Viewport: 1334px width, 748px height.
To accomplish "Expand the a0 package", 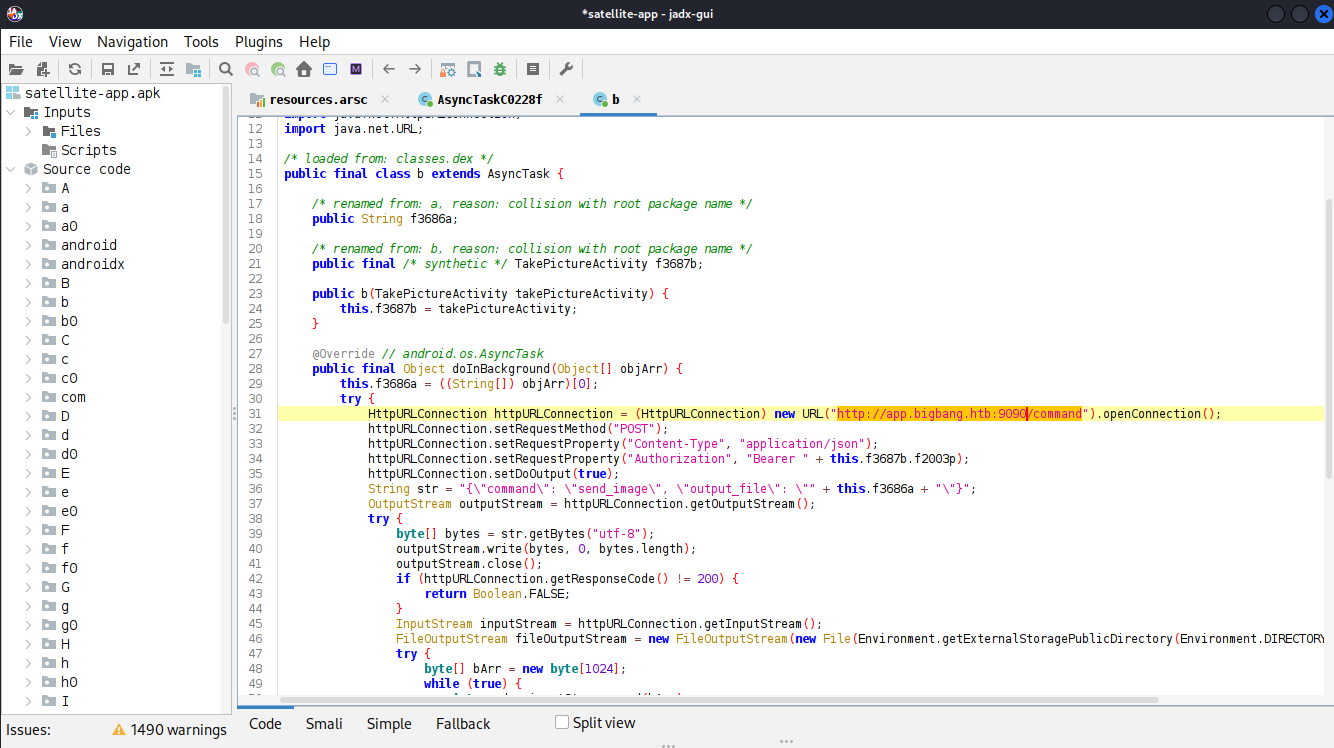I will [x=29, y=226].
